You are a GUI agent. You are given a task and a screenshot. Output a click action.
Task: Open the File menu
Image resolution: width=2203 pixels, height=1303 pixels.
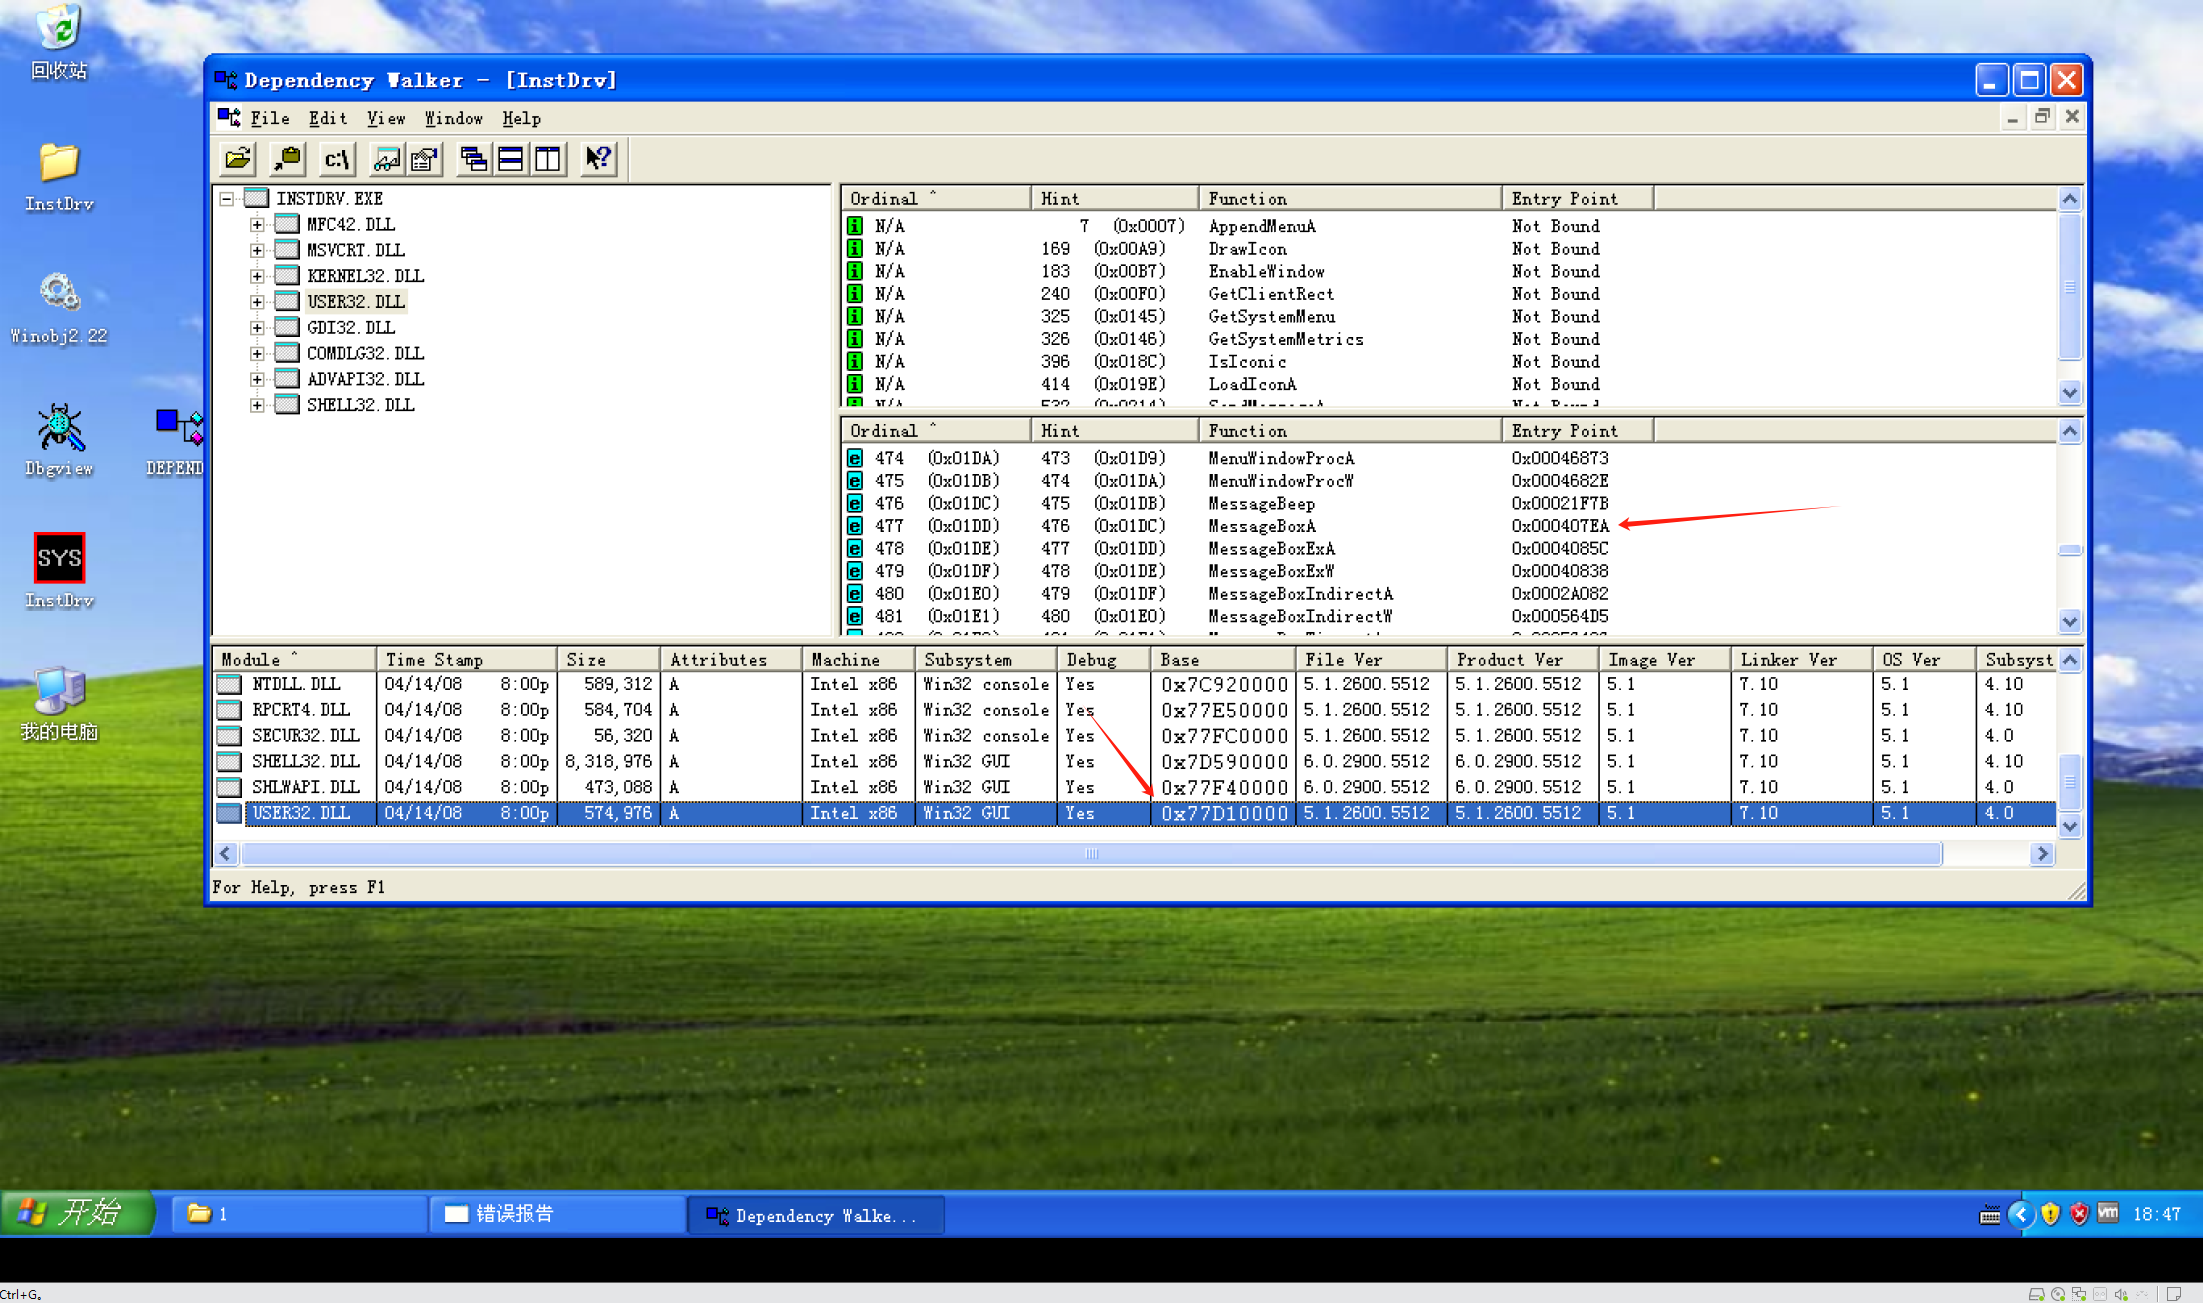click(269, 118)
